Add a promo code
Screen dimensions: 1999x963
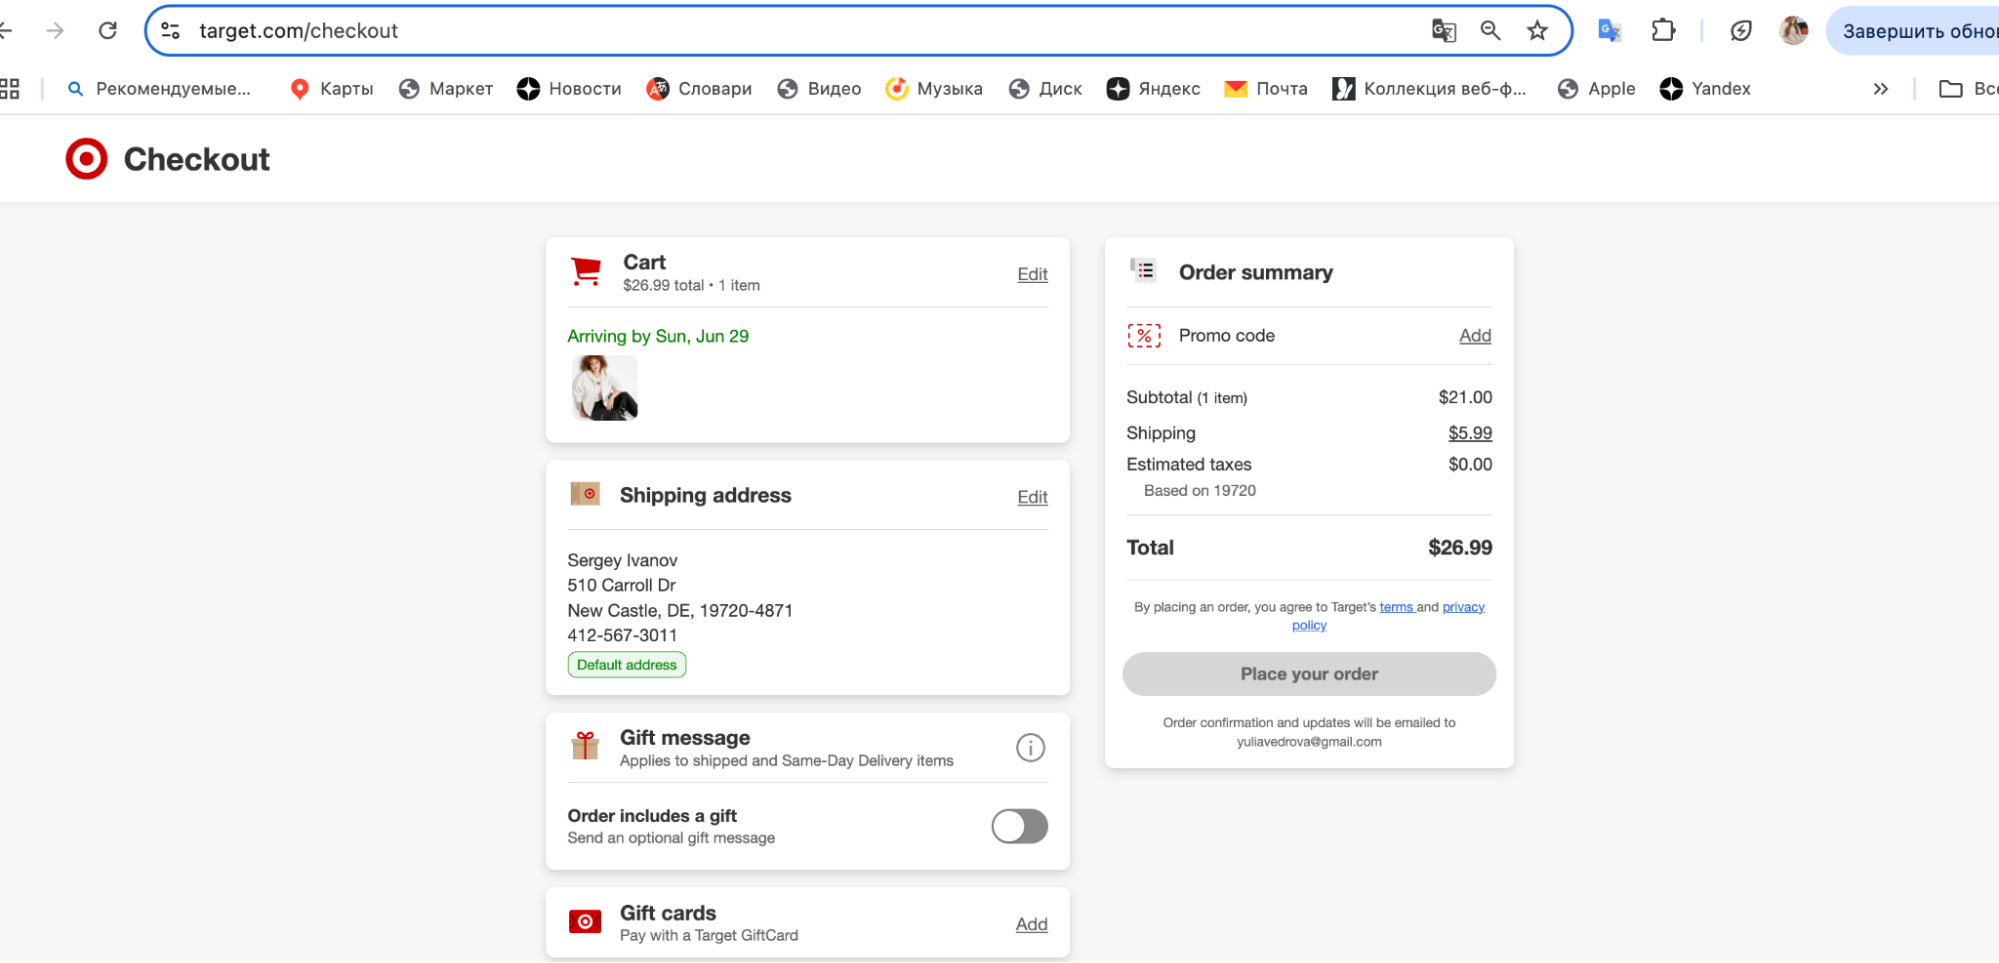pyautogui.click(x=1474, y=336)
